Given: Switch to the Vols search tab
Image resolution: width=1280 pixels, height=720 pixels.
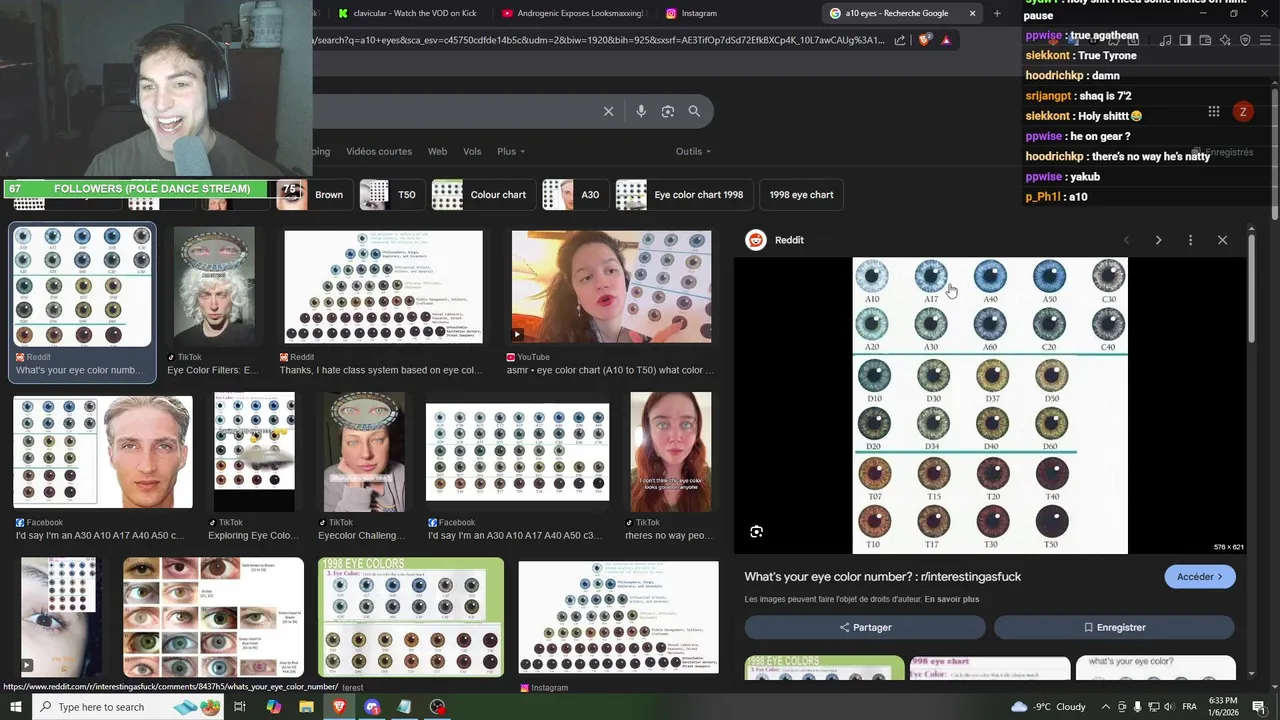Looking at the screenshot, I should pyautogui.click(x=472, y=151).
